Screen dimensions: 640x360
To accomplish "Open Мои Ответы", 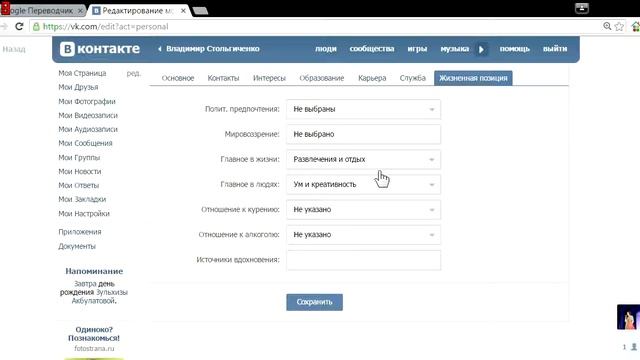I will coord(79,185).
